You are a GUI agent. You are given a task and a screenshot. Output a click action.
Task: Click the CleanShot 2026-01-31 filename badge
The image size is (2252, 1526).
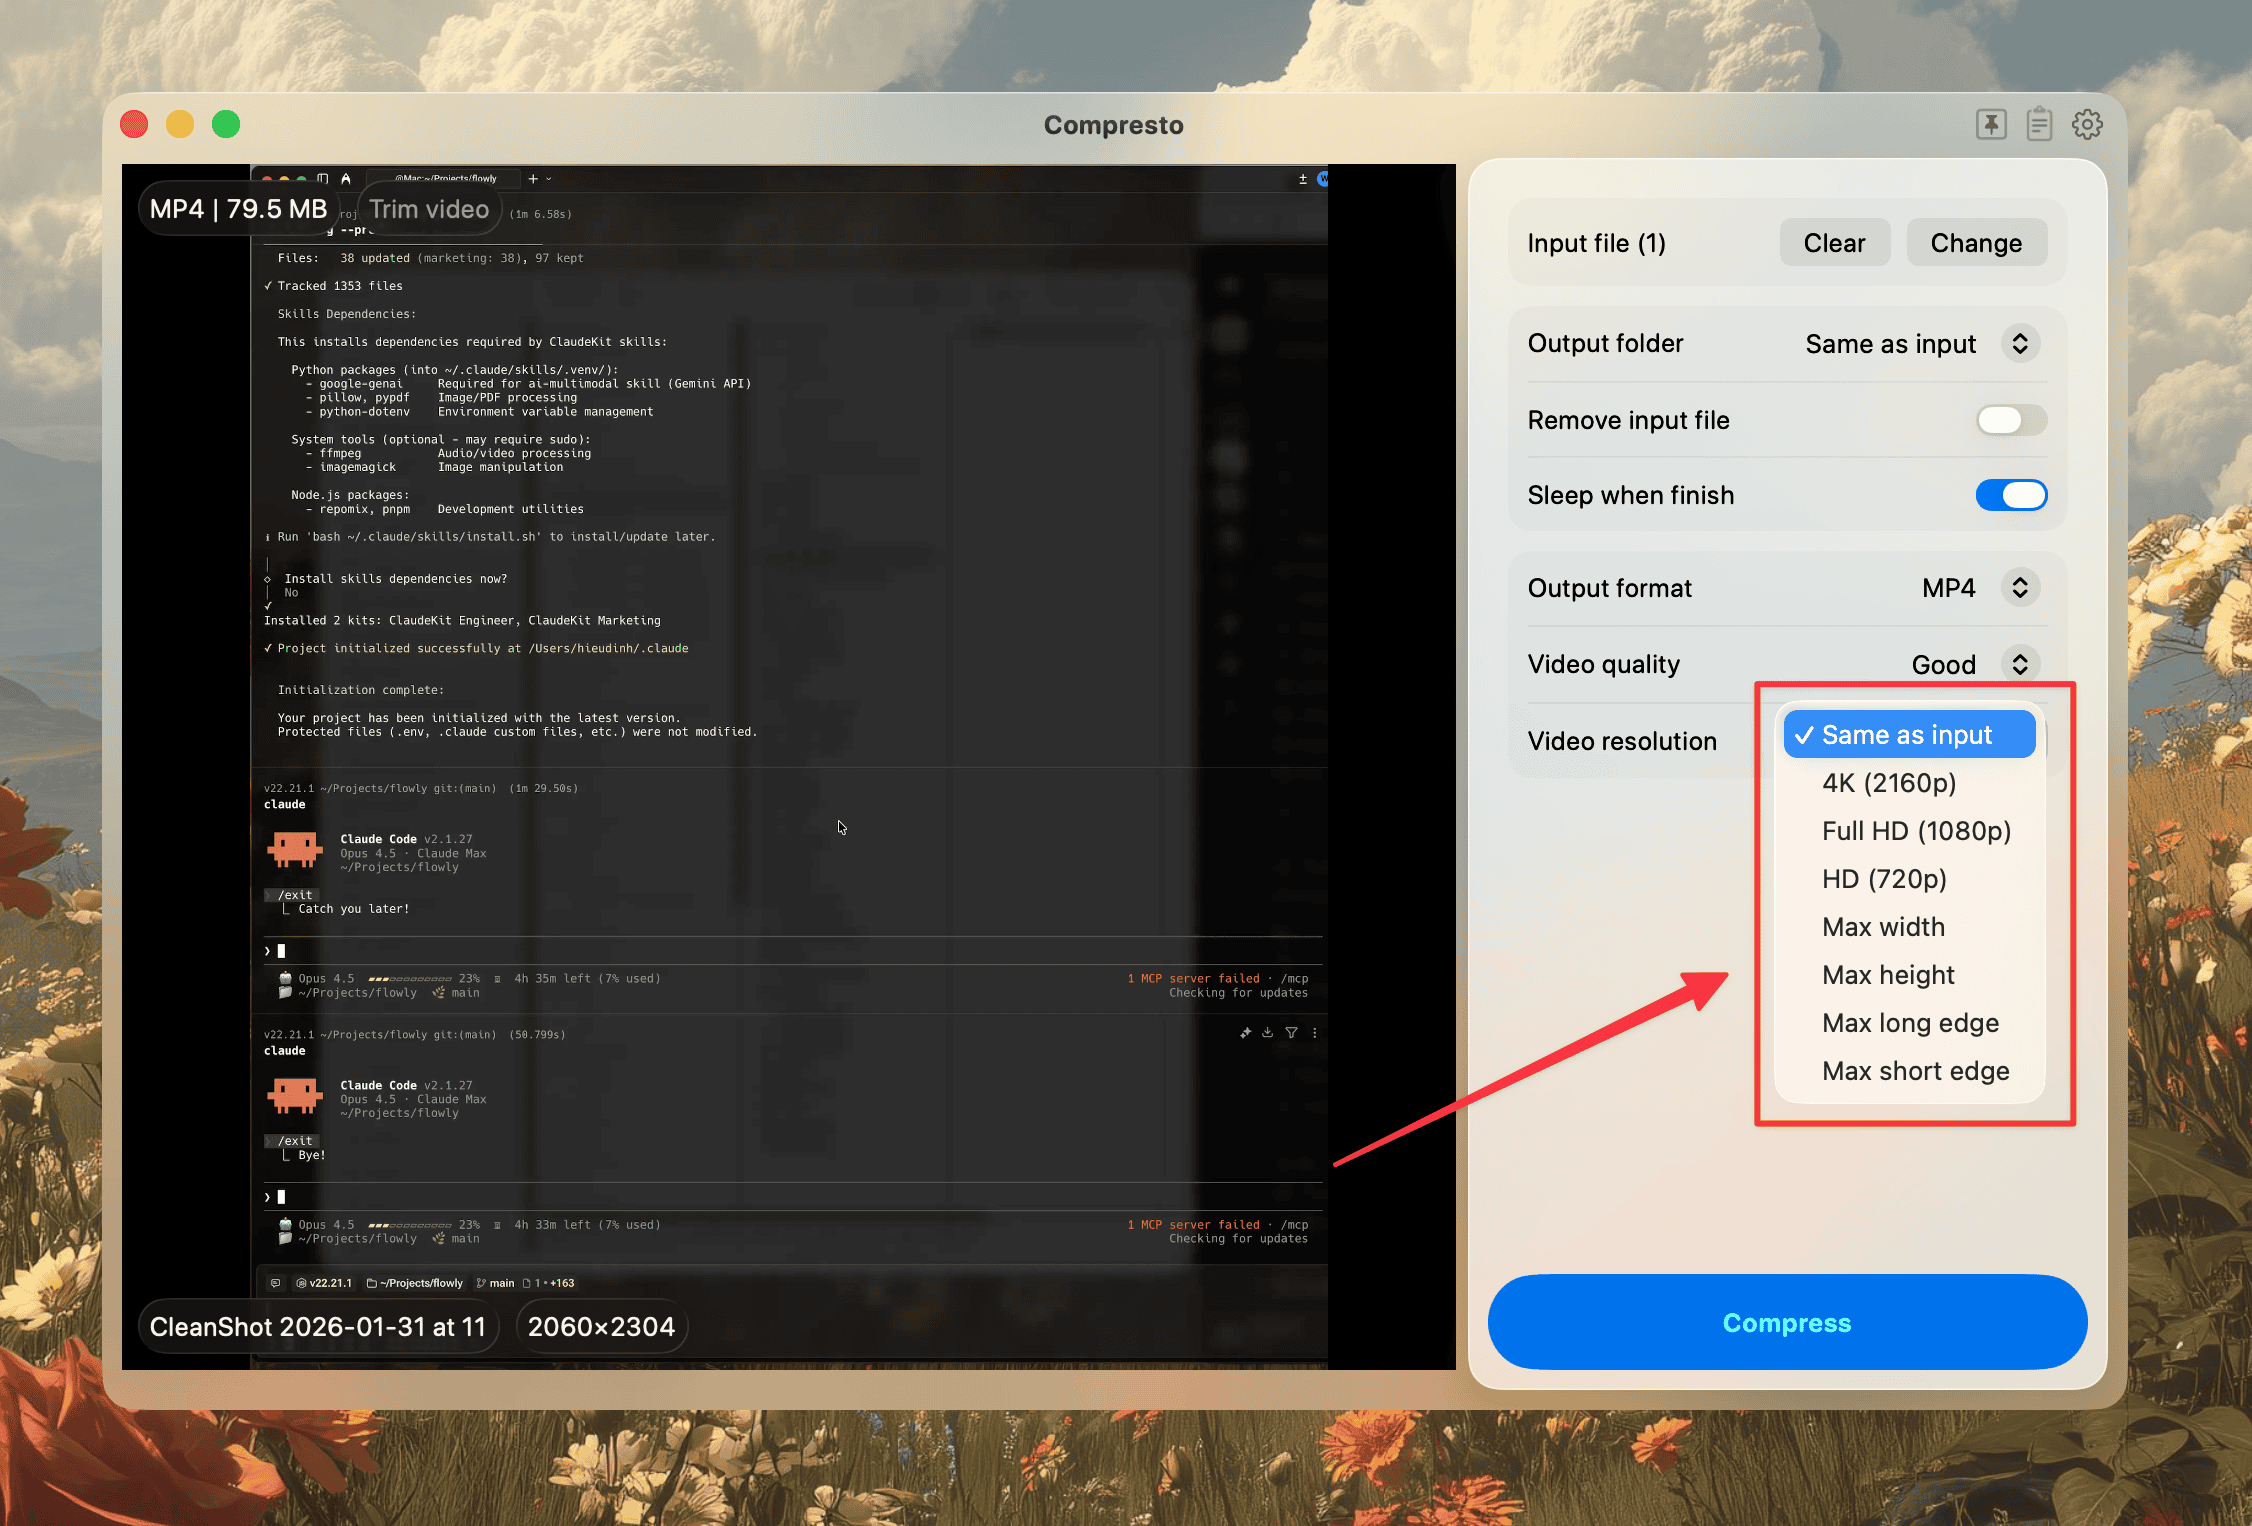click(x=317, y=1326)
